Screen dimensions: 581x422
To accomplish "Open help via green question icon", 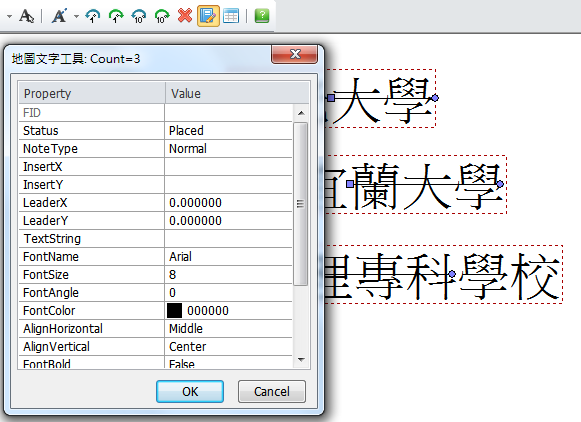I will point(262,16).
